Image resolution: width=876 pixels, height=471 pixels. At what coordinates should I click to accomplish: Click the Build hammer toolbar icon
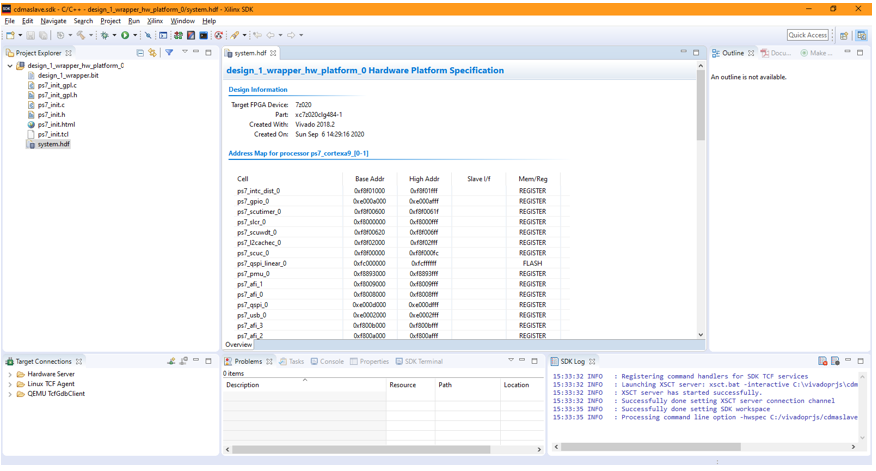pyautogui.click(x=82, y=35)
